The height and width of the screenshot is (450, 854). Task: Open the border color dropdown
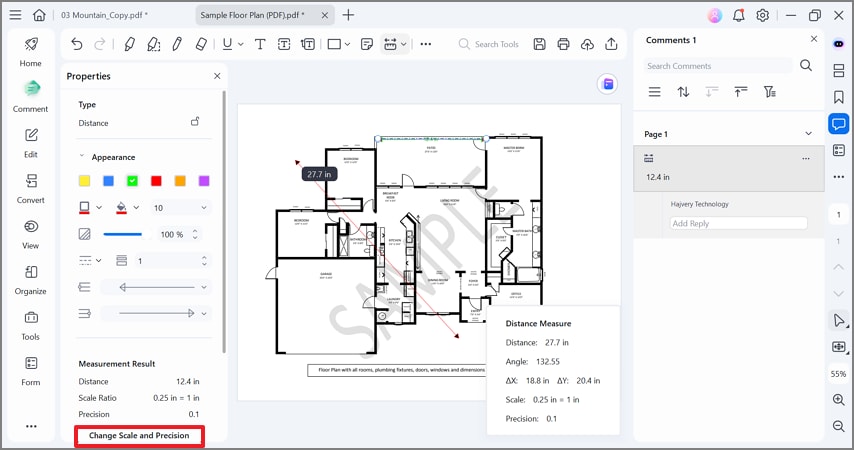coord(99,207)
